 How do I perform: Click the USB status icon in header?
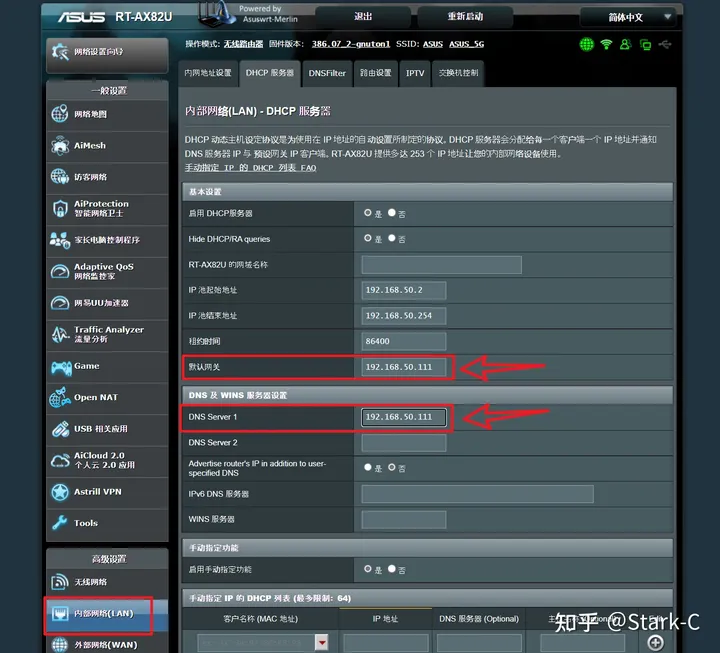[x=666, y=44]
